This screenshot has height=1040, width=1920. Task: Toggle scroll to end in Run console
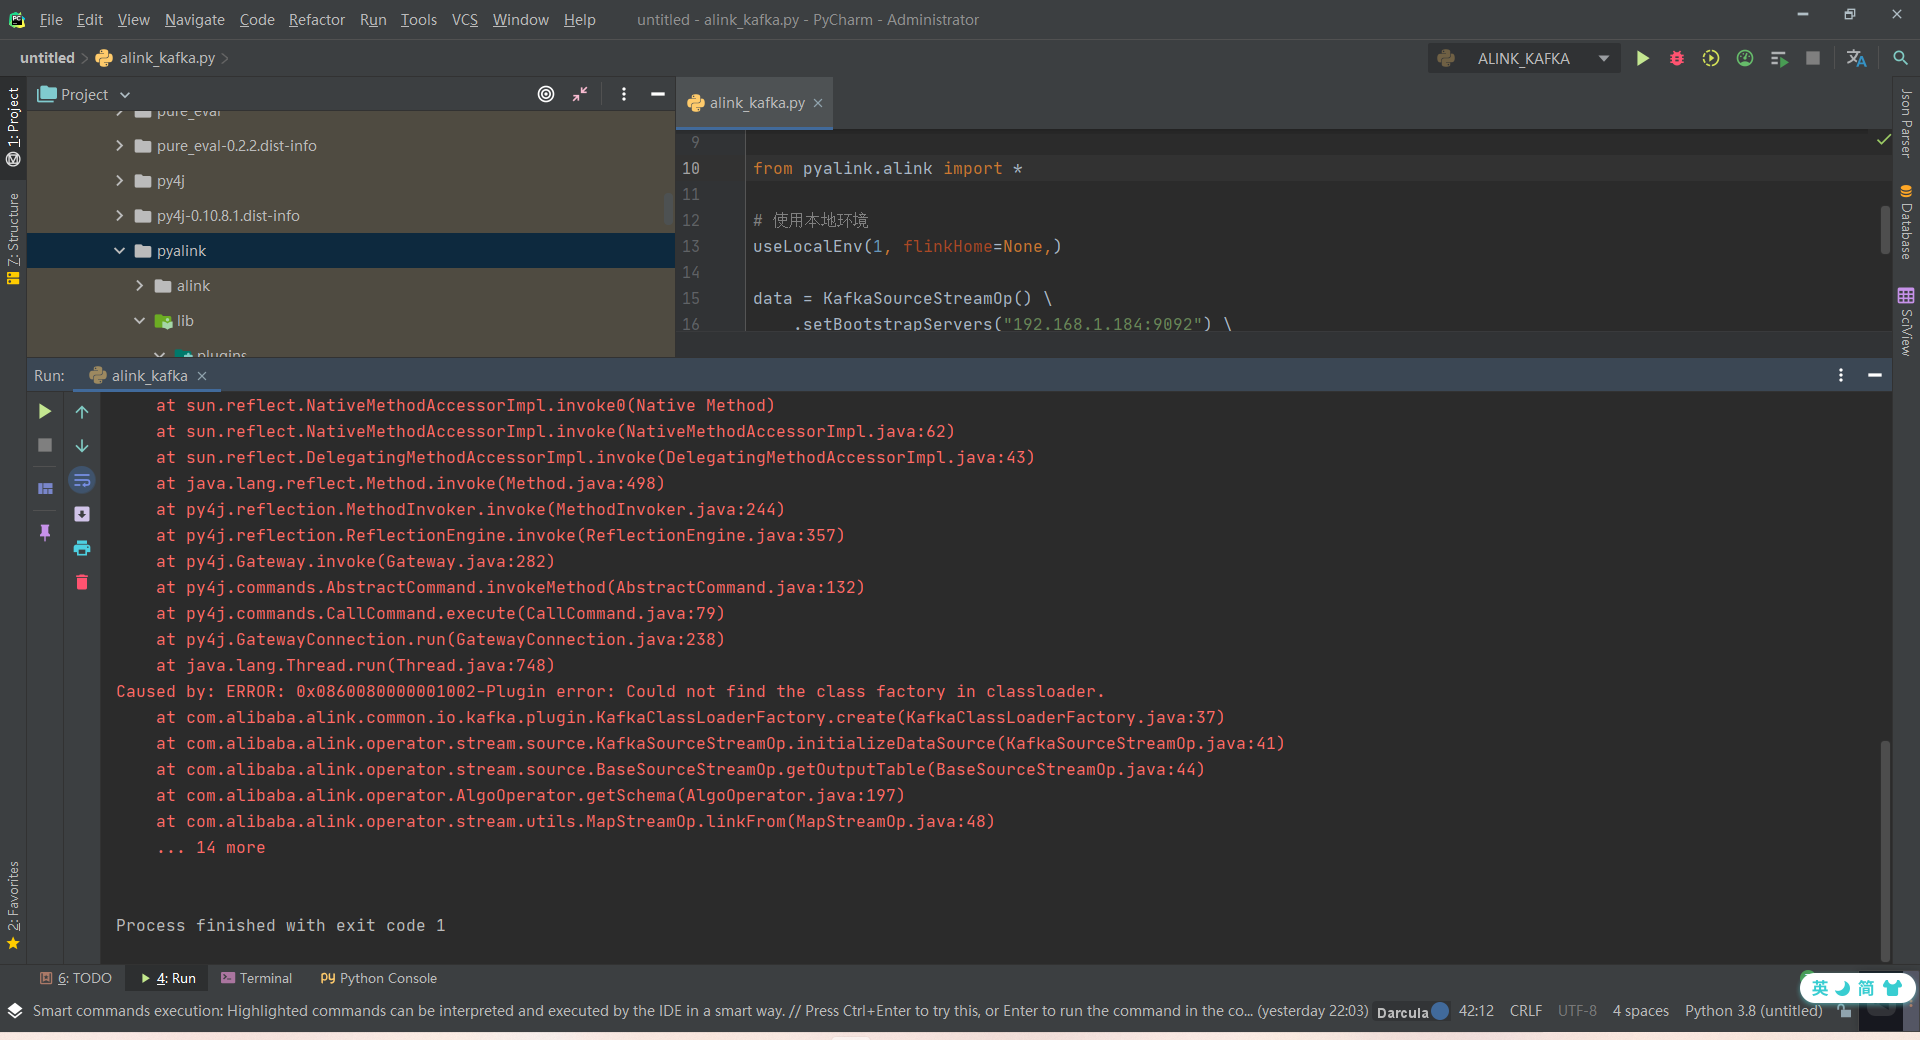coord(82,514)
